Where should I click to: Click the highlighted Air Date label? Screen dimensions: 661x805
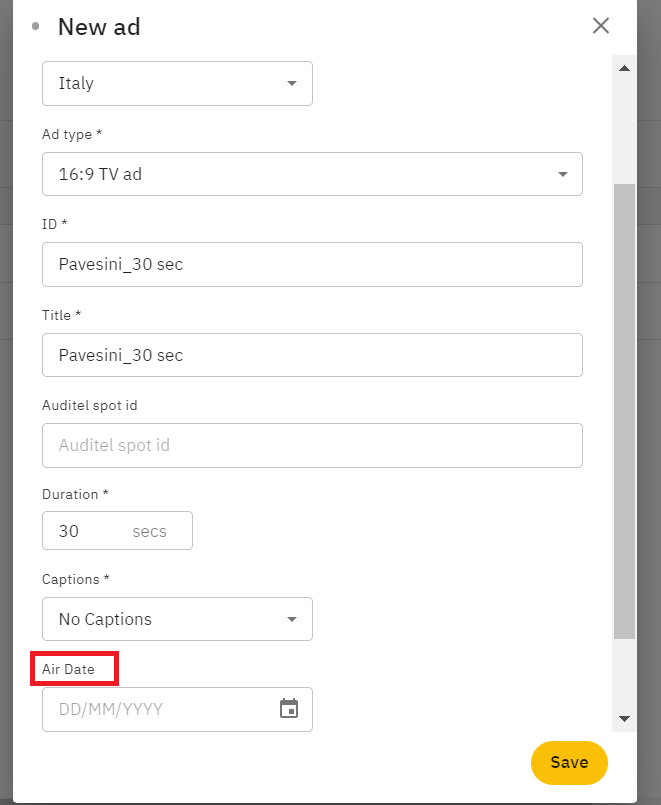[68, 669]
